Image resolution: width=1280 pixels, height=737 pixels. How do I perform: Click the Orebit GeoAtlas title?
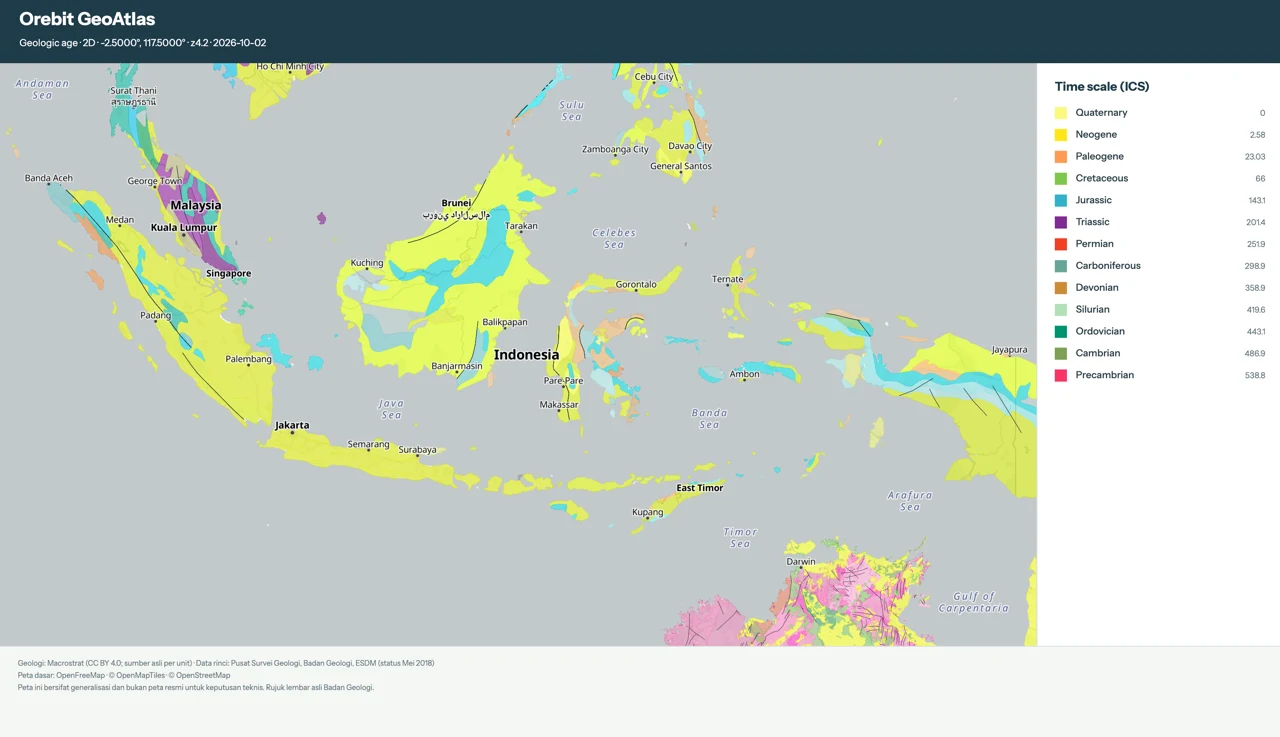click(x=87, y=19)
